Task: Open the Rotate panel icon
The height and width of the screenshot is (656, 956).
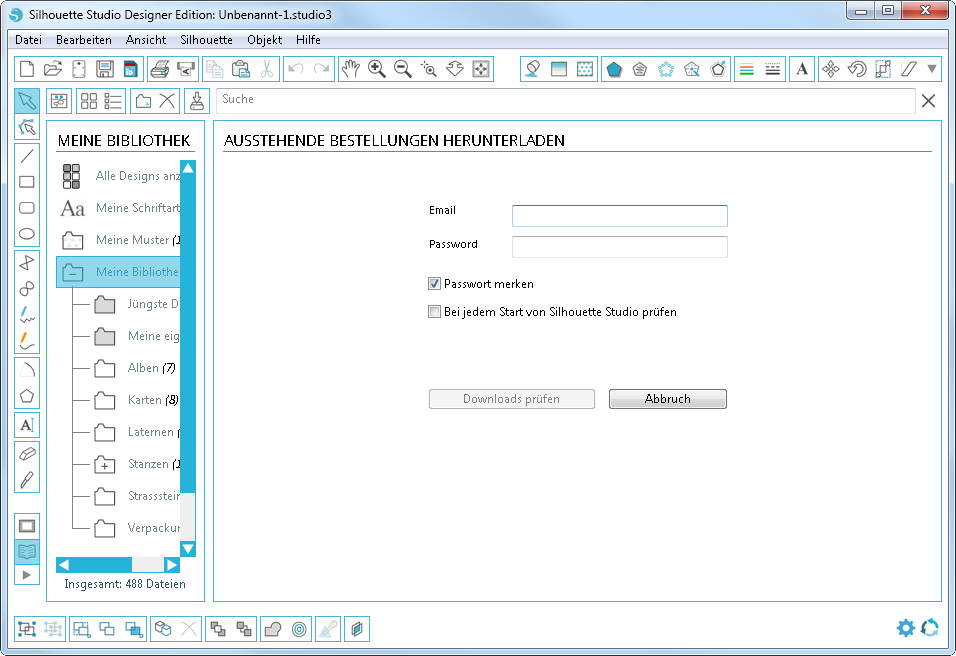Action: coord(856,69)
